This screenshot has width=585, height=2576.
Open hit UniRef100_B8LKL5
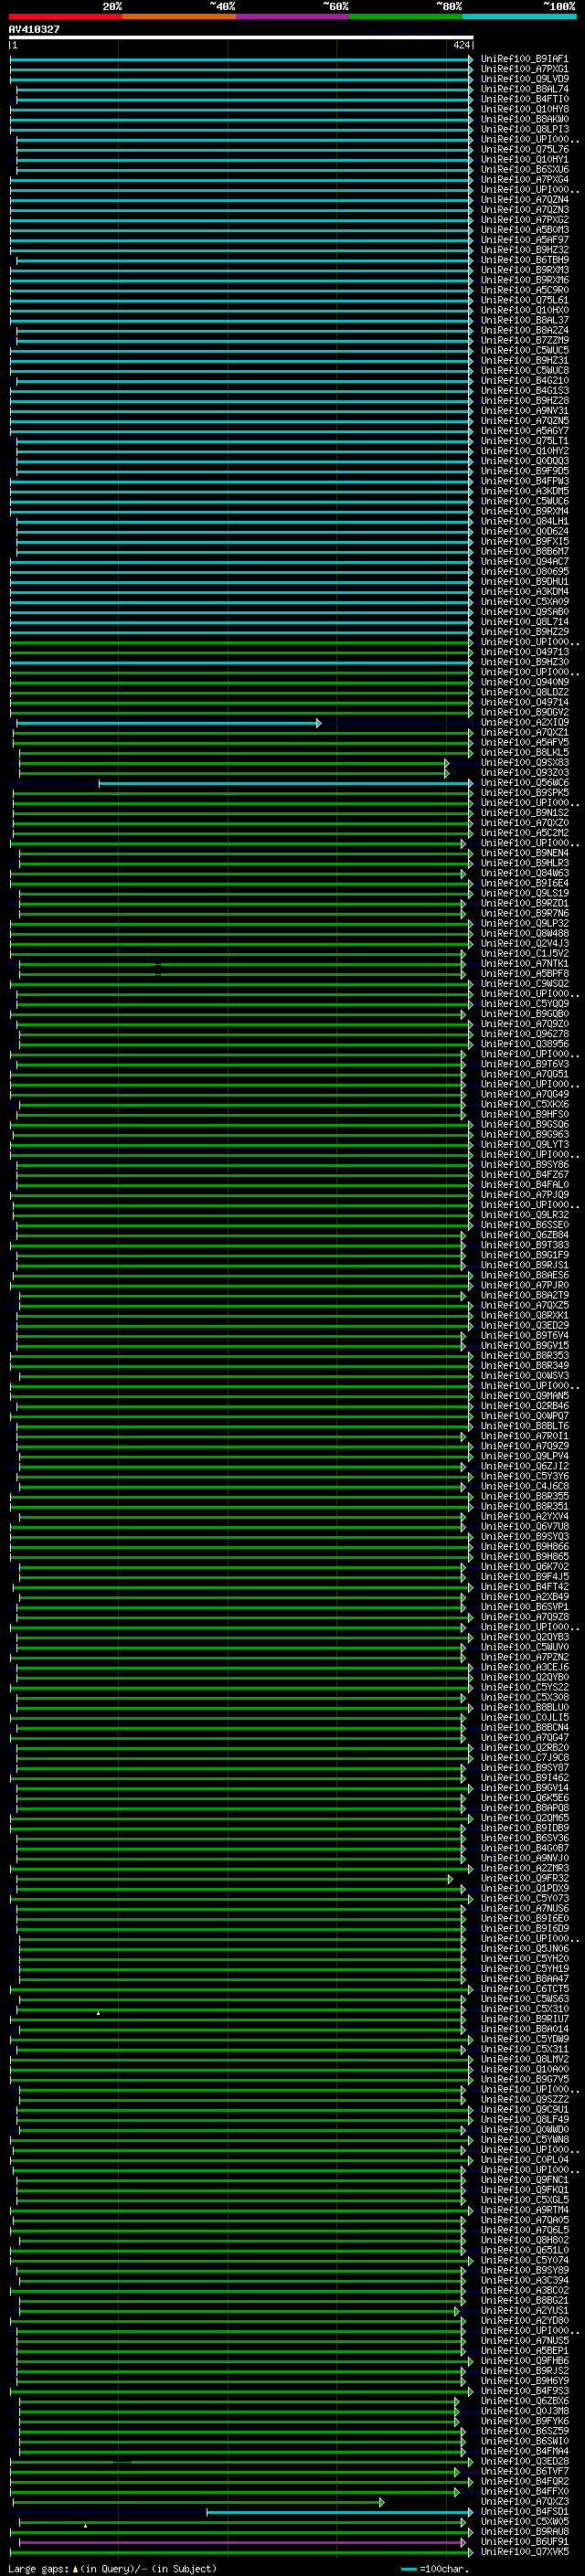(525, 752)
